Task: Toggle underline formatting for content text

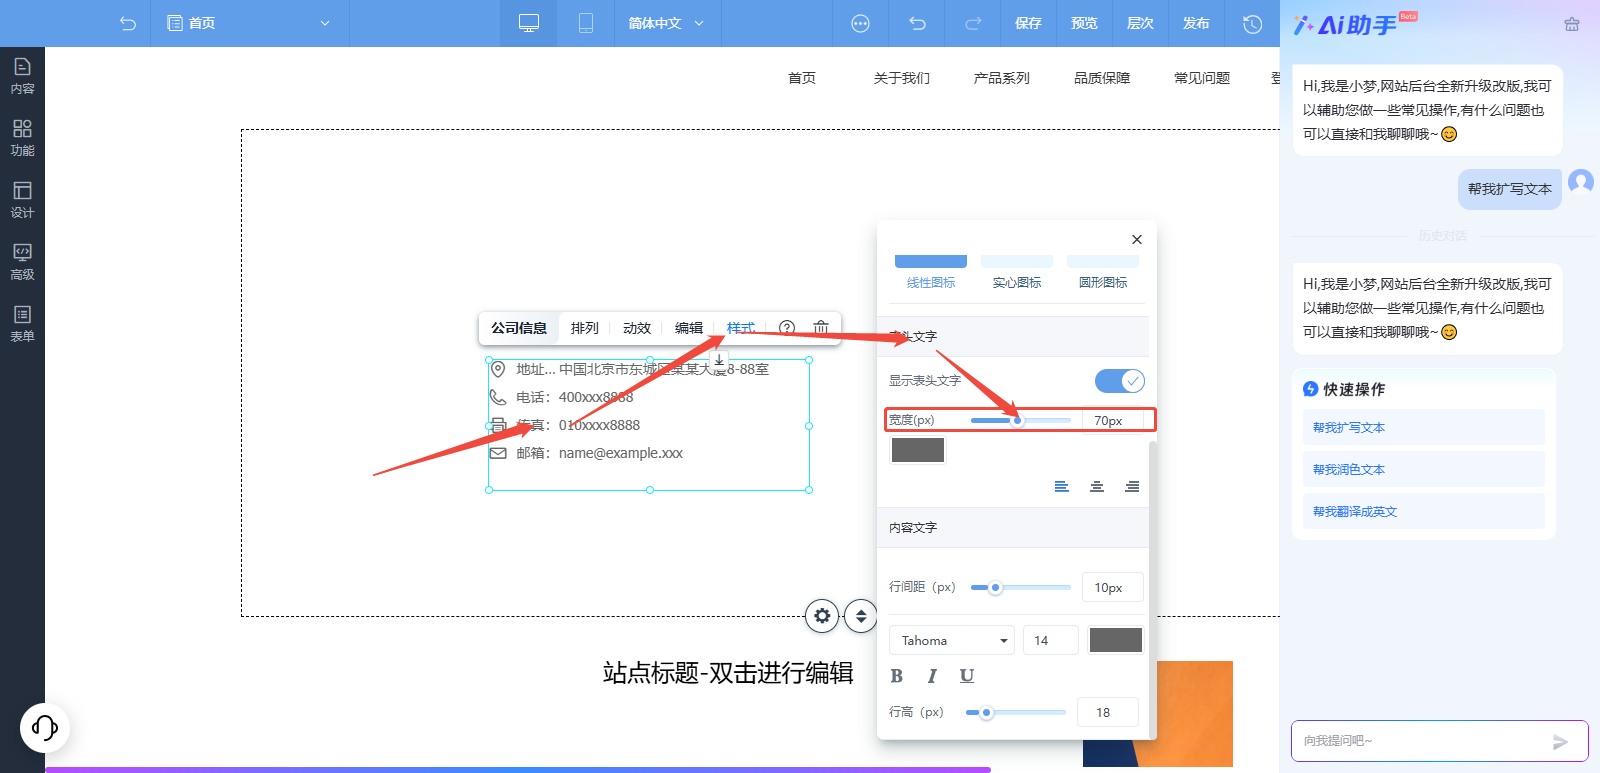Action: [966, 676]
